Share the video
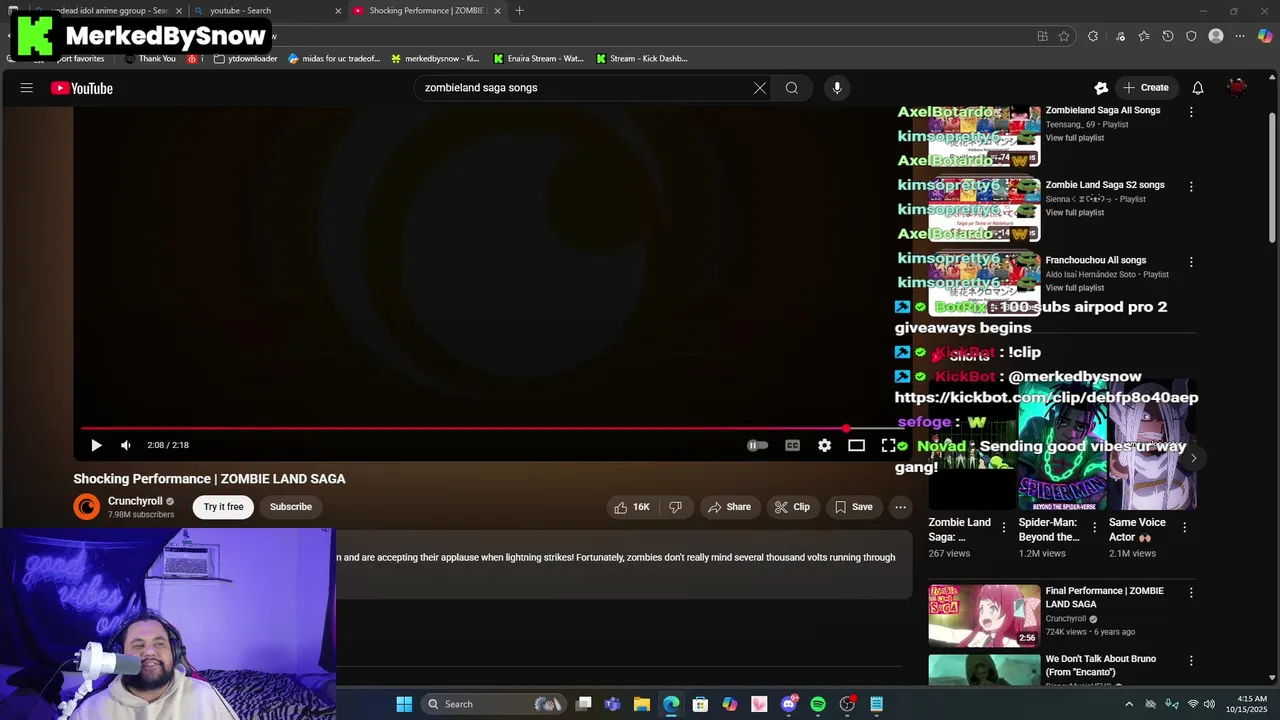The width and height of the screenshot is (1280, 720). coord(729,507)
